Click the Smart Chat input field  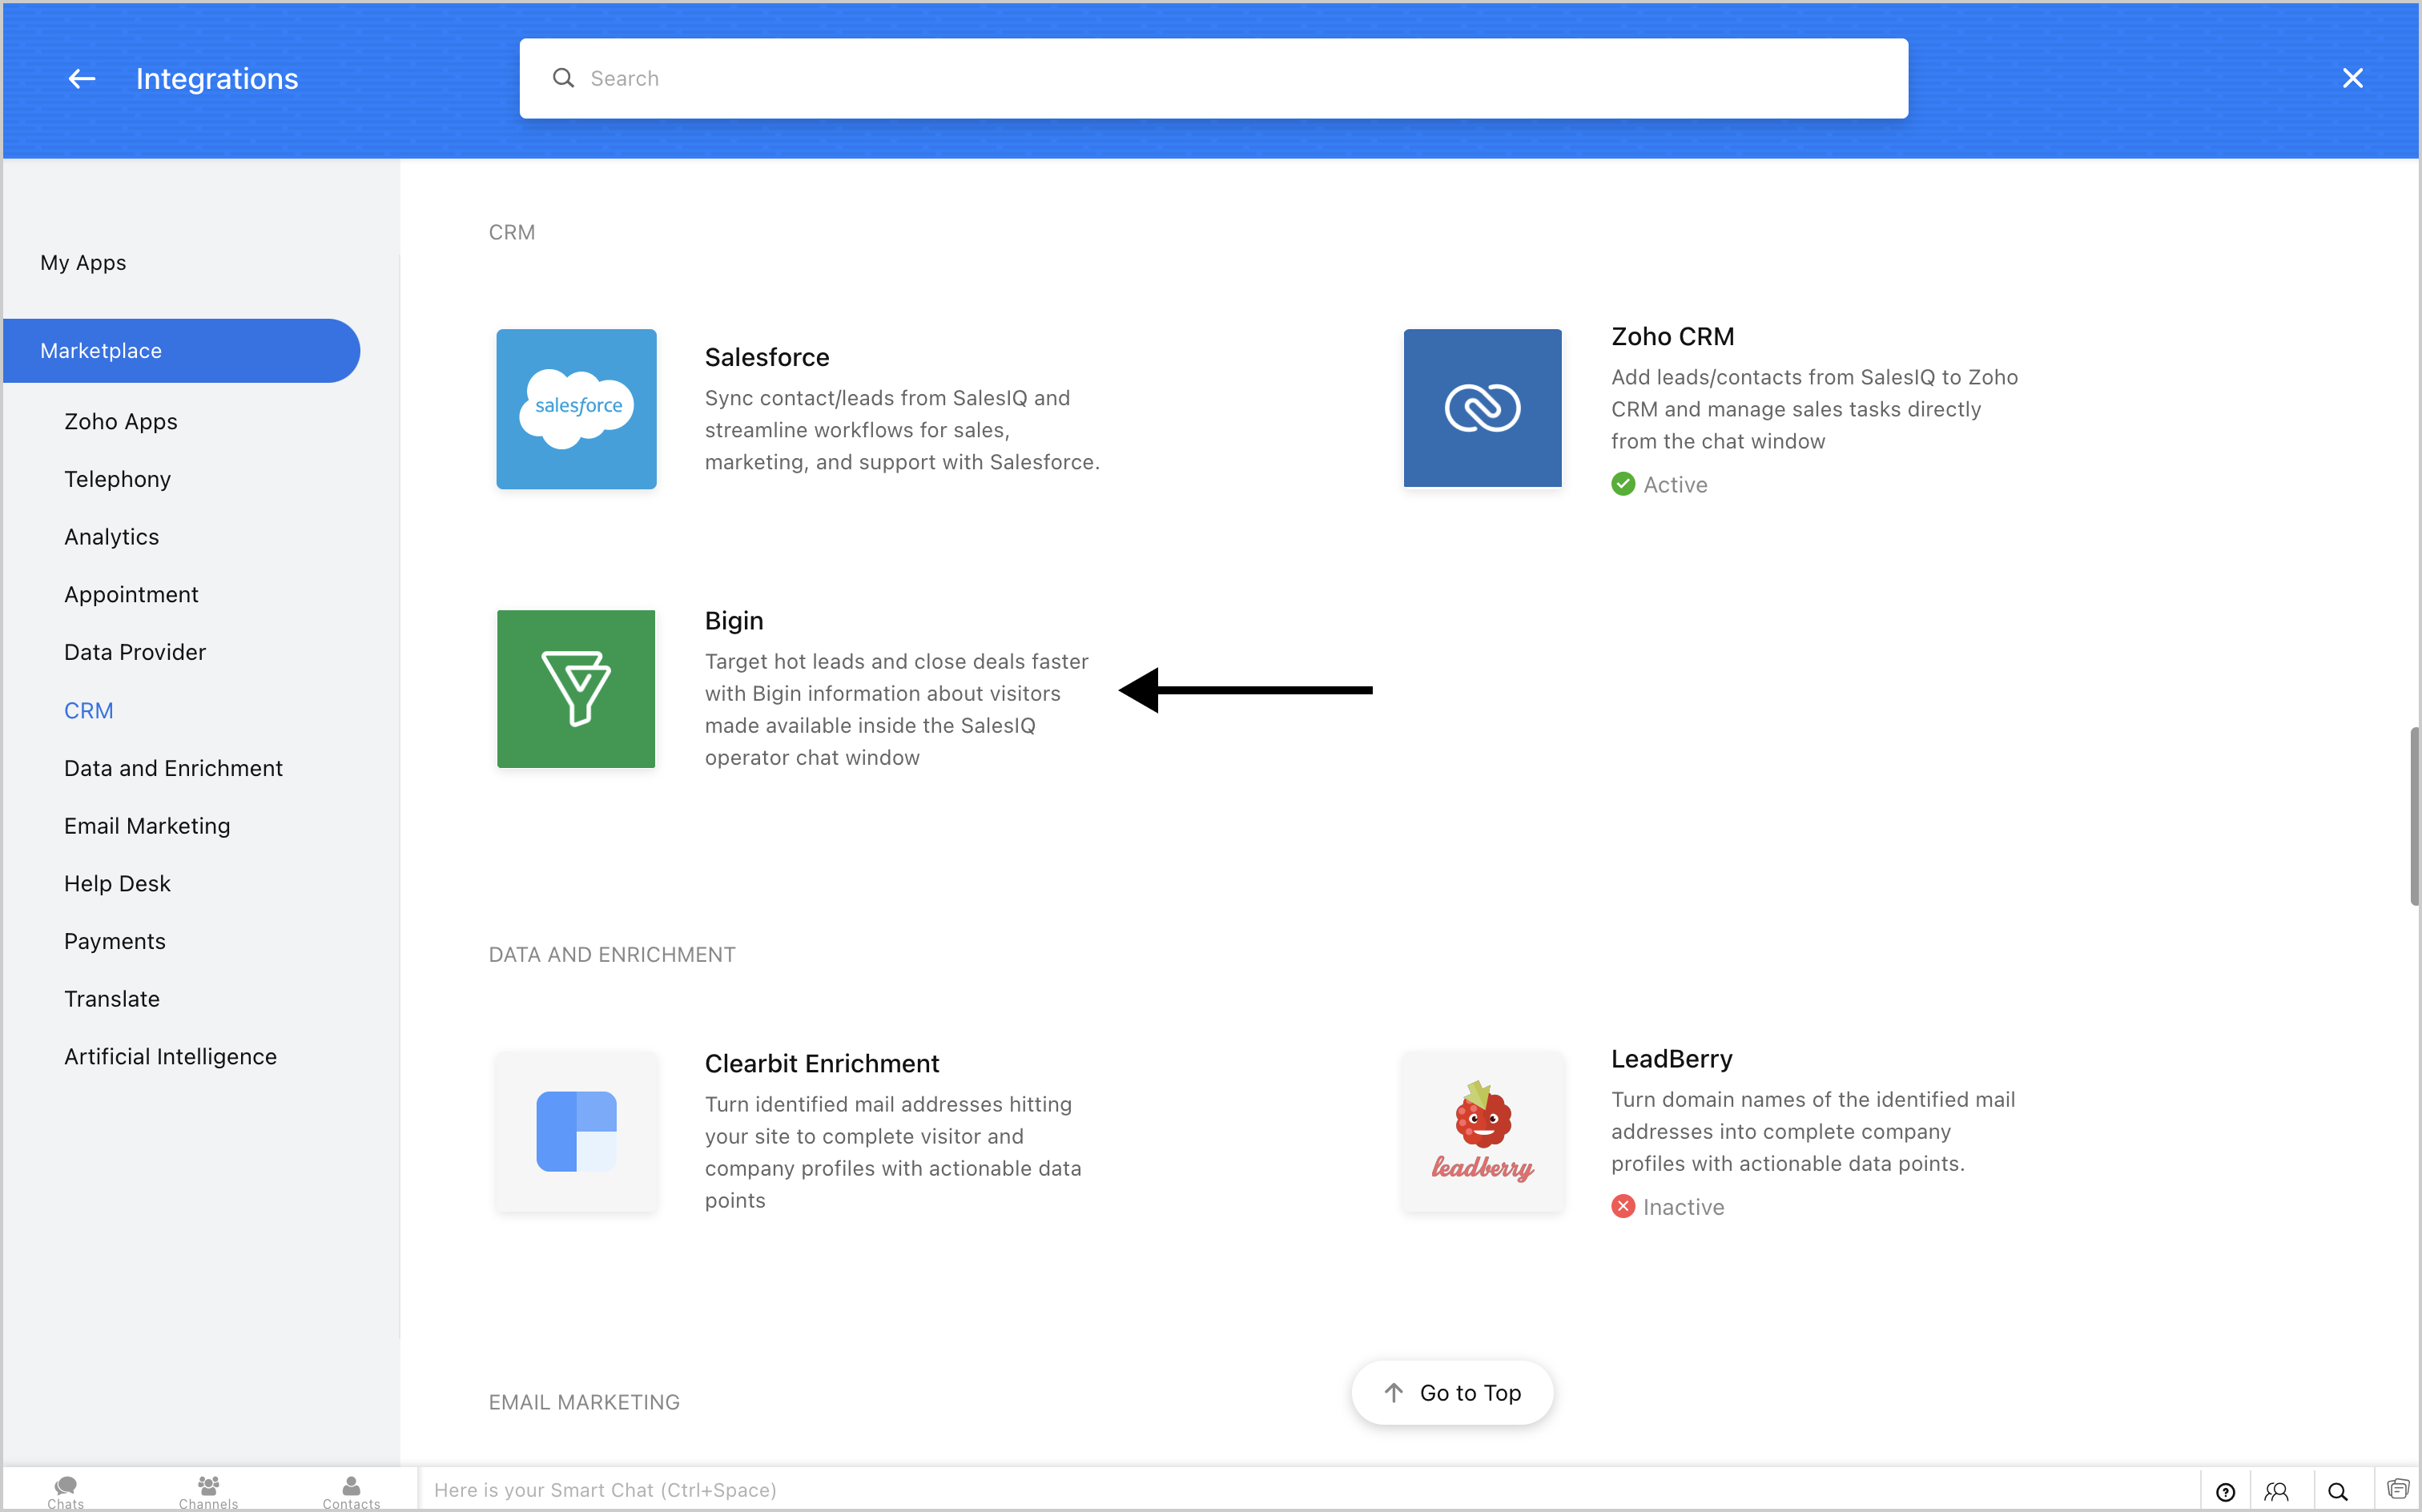click(1310, 1489)
